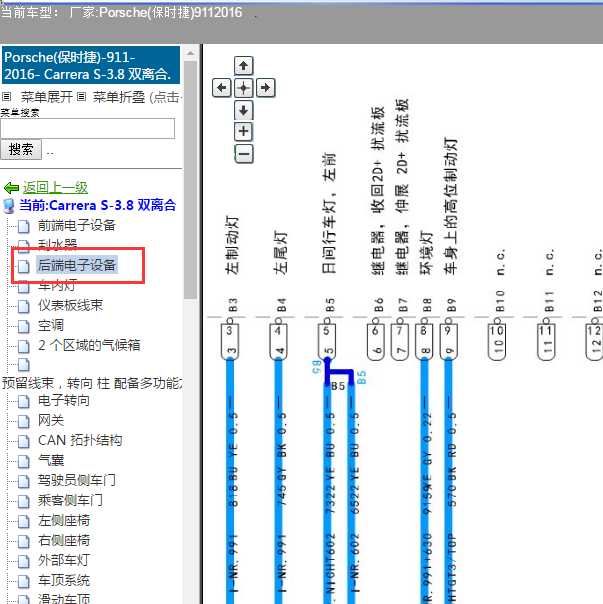Zoom in on the diagram with the plus button
The image size is (603, 604).
[244, 132]
